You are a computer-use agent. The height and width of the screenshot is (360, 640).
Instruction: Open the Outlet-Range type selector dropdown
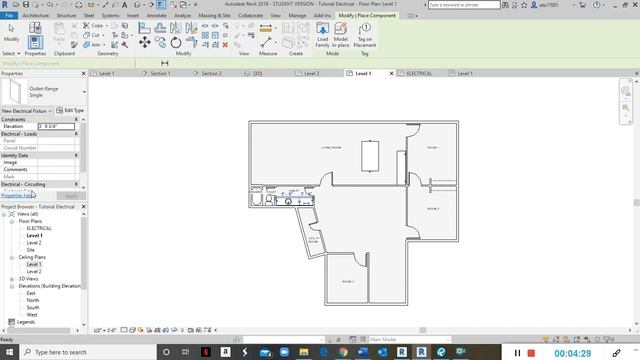pos(84,92)
